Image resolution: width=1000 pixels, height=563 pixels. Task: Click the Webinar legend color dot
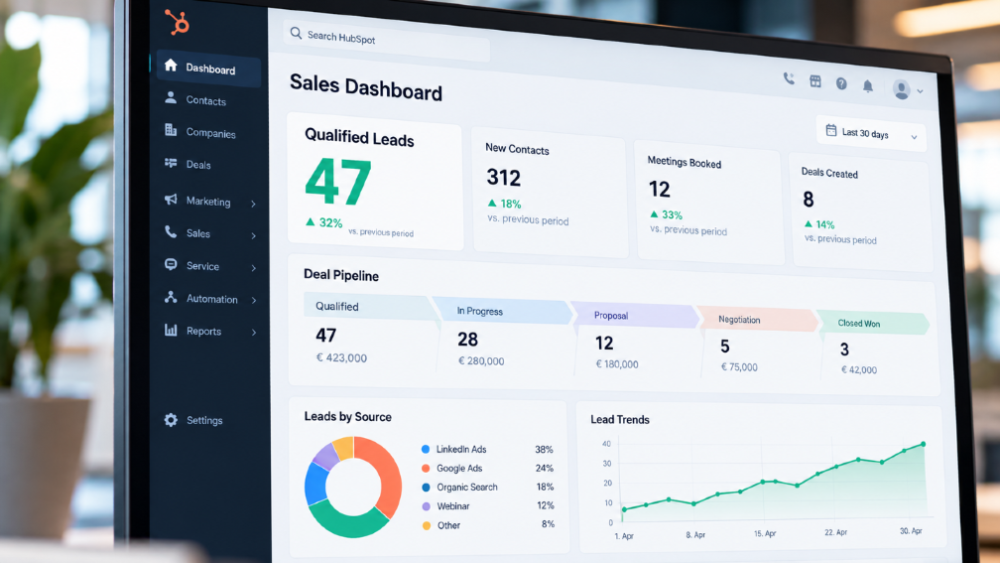(x=426, y=506)
